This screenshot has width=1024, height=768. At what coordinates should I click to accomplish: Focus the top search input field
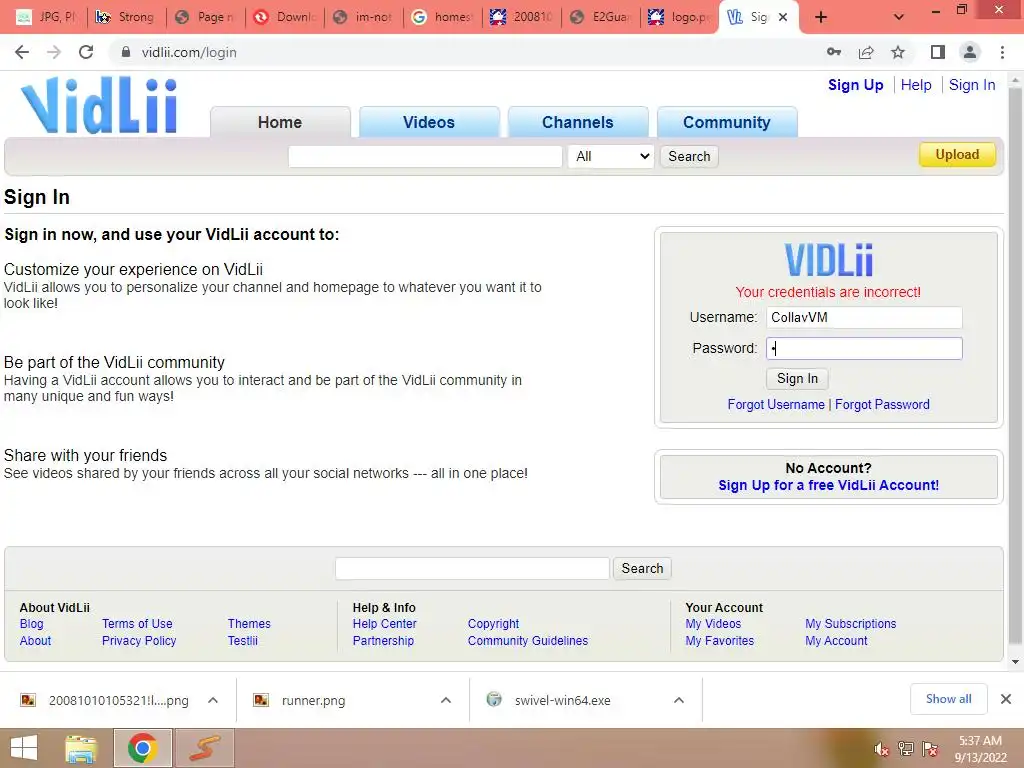[x=425, y=156]
